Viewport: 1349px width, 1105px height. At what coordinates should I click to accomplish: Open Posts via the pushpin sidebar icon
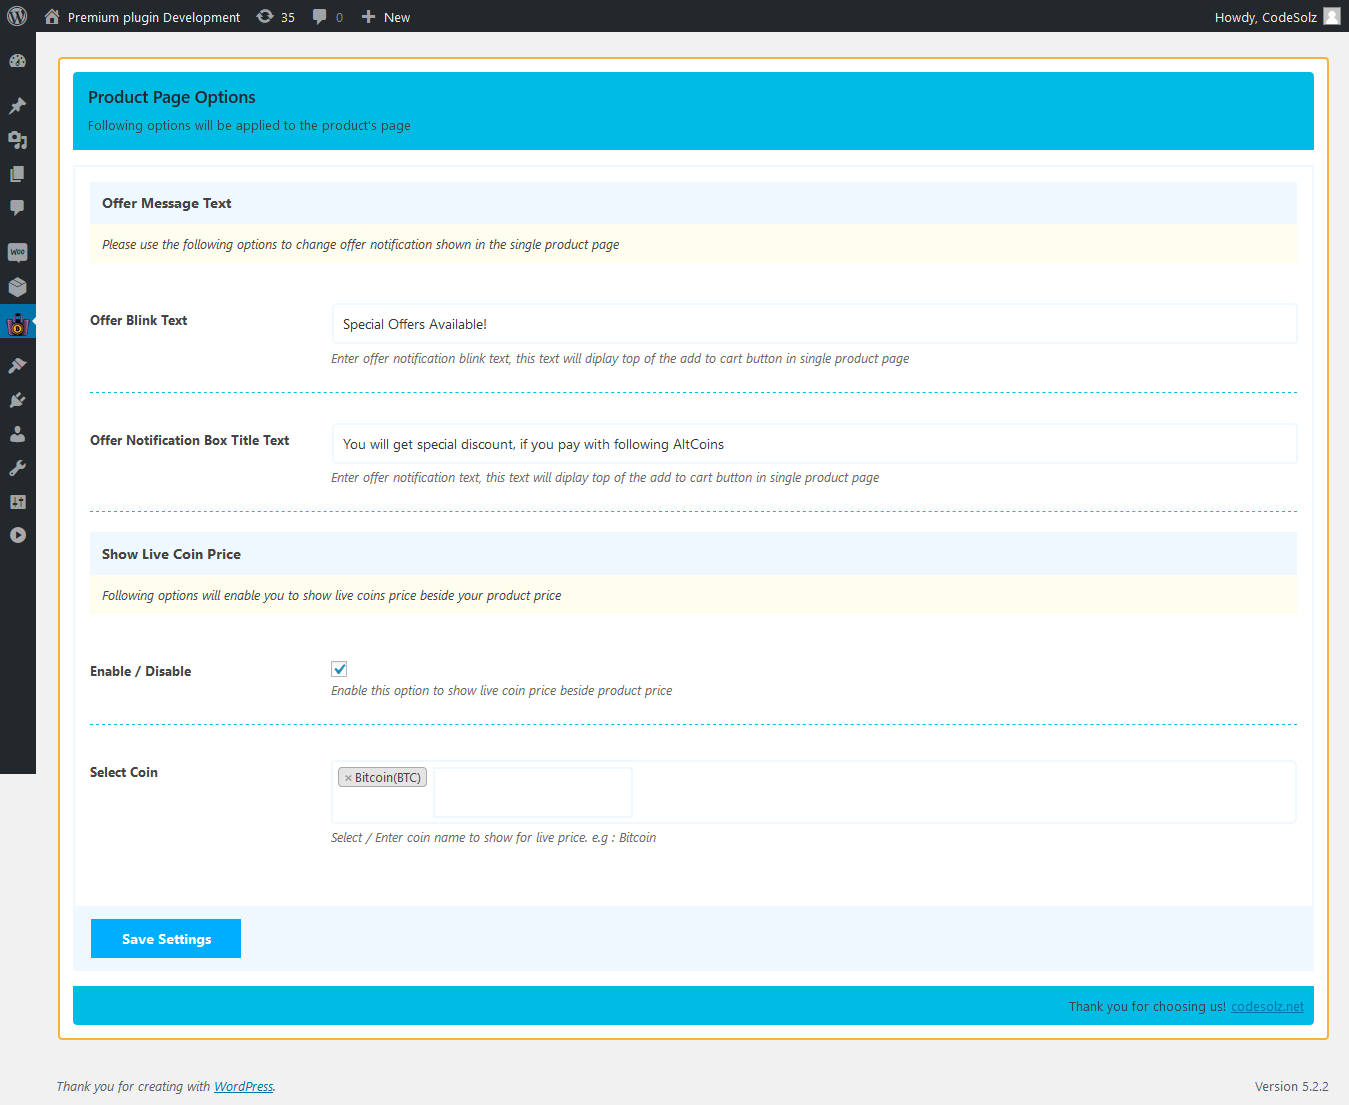[17, 106]
